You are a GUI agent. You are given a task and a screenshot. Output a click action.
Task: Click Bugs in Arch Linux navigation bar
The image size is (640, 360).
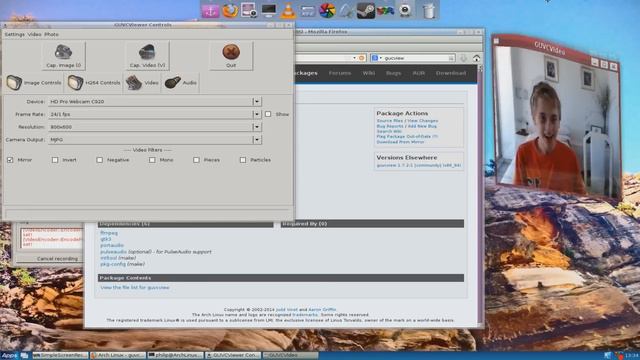click(393, 73)
